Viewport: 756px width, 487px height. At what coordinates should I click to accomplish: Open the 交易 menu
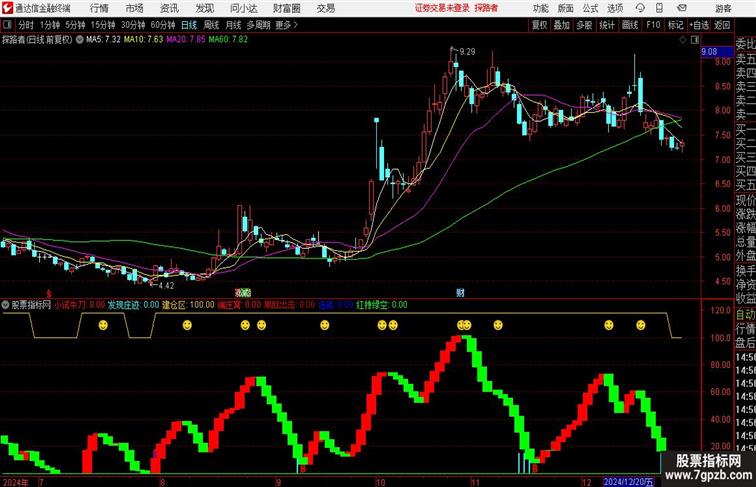pyautogui.click(x=326, y=8)
